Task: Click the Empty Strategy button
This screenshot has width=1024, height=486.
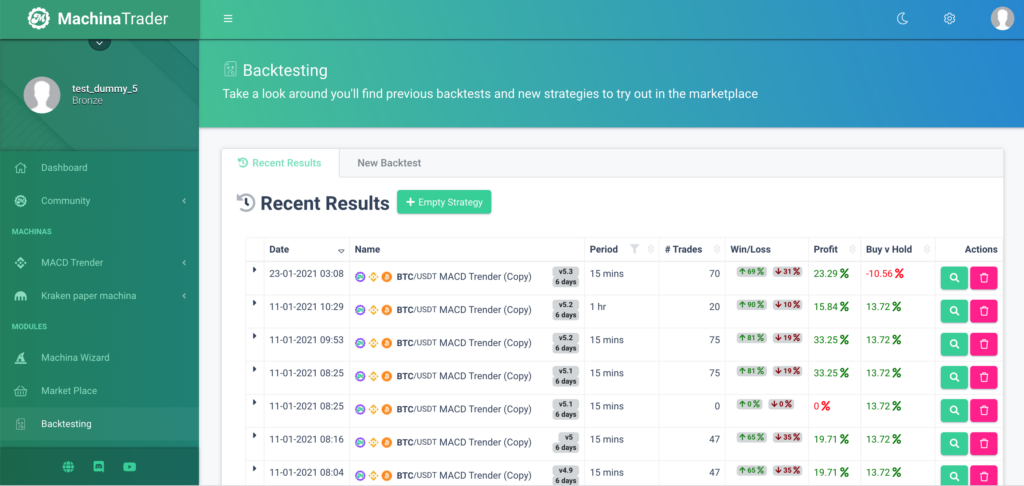Action: pyautogui.click(x=444, y=202)
